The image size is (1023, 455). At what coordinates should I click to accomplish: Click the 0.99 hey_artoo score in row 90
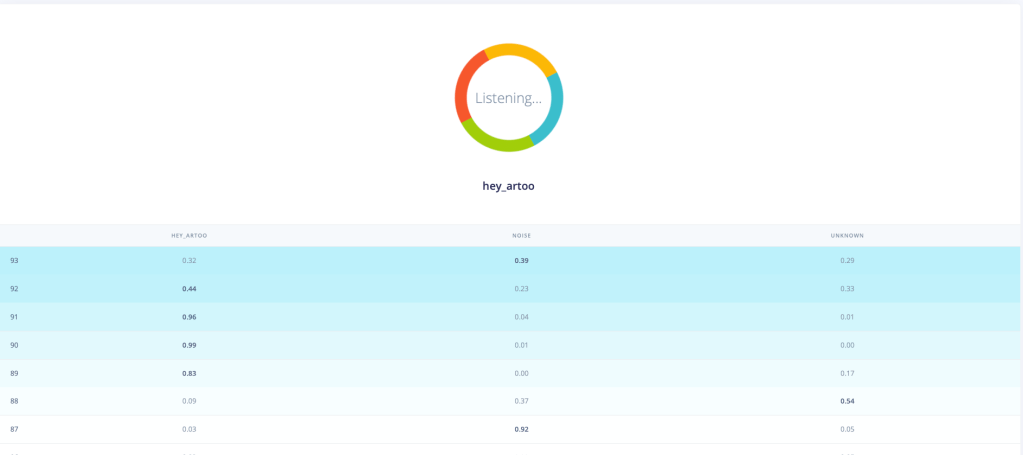click(x=189, y=345)
